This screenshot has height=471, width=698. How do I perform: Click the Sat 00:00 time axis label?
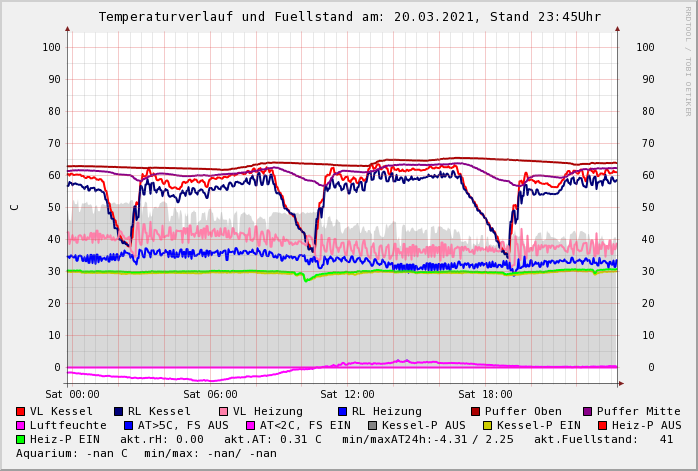pos(72,394)
